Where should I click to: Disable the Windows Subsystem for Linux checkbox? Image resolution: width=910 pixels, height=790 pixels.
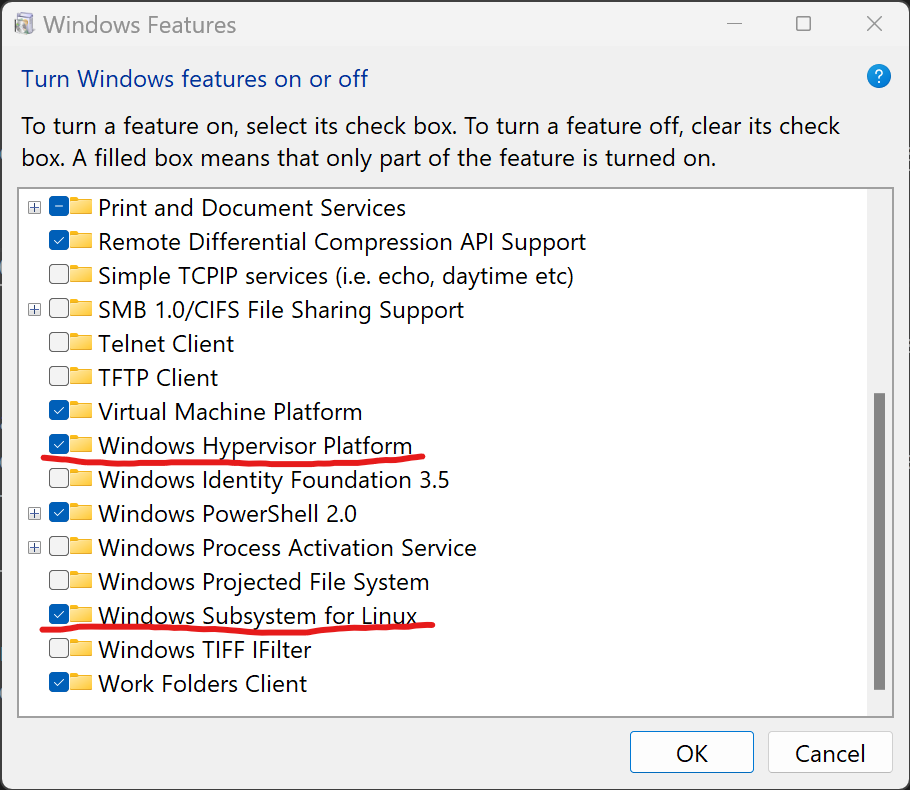59,614
